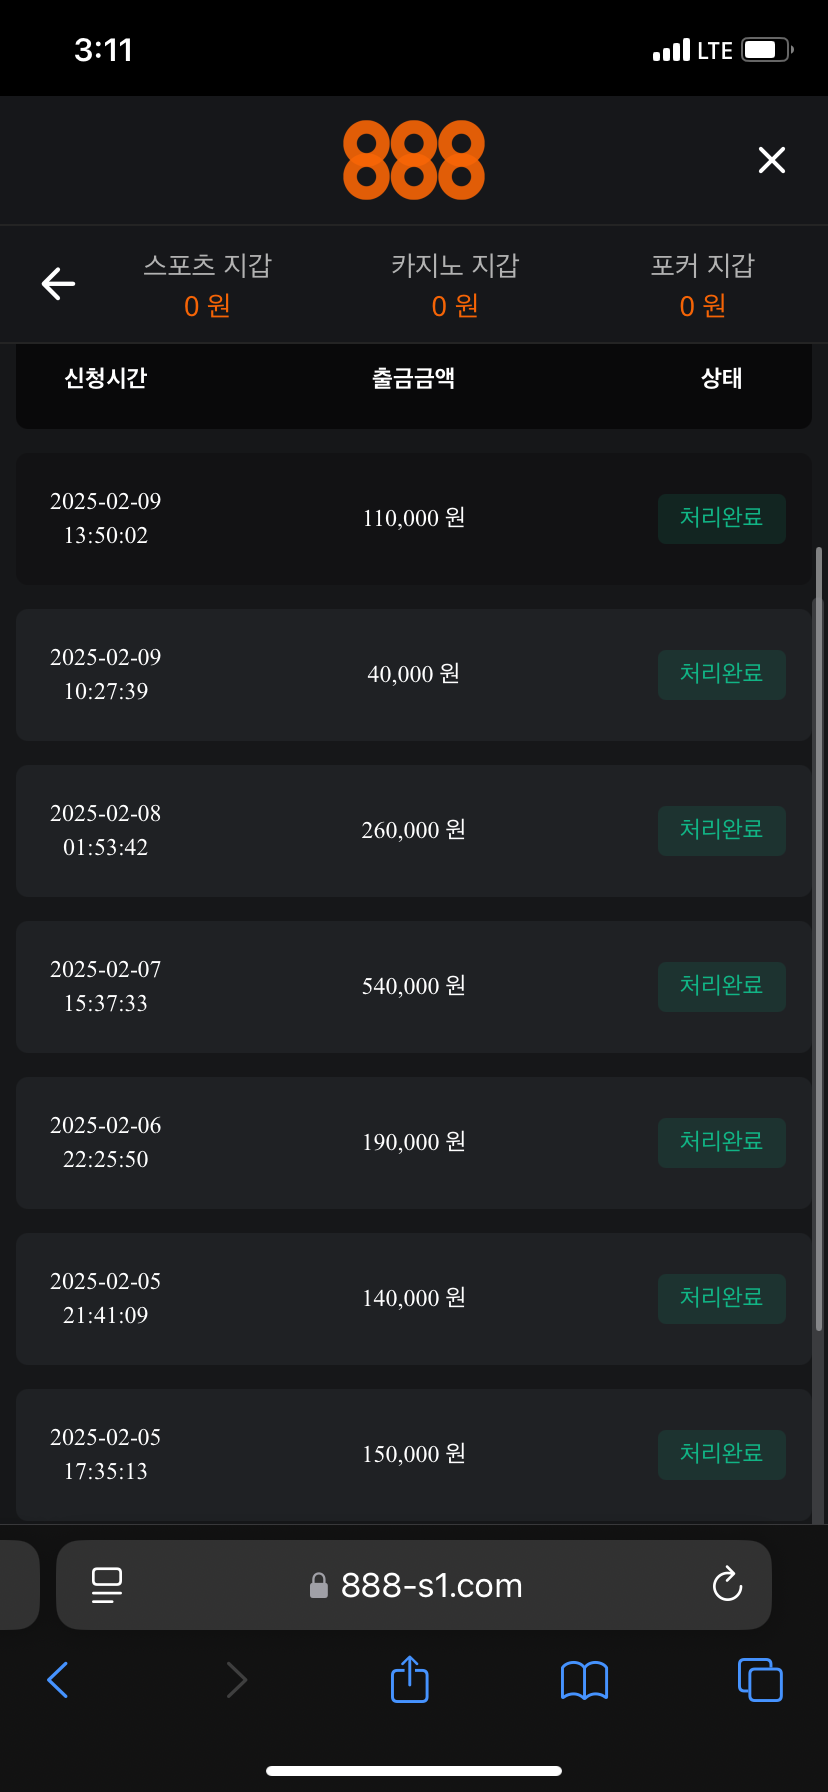
Task: Click 처리완료 status for 540,000 원 withdrawal
Action: (x=721, y=986)
